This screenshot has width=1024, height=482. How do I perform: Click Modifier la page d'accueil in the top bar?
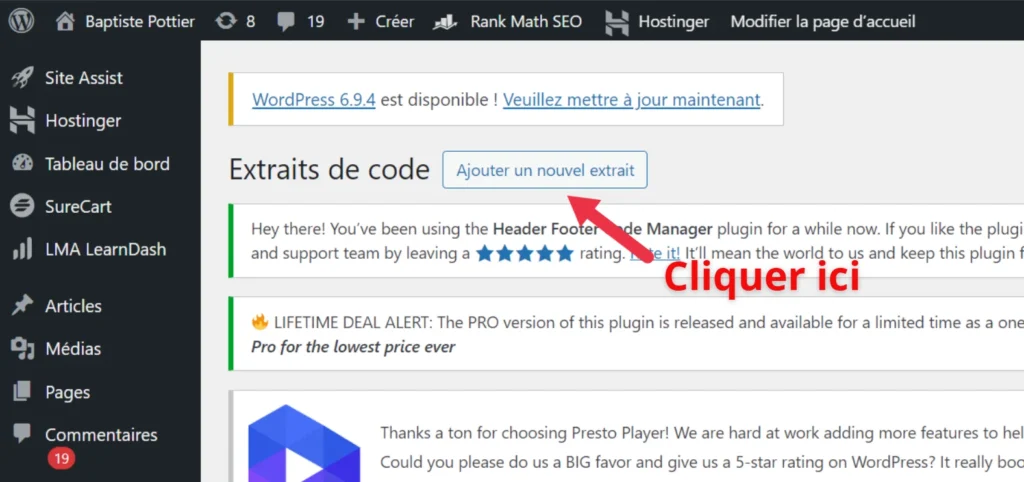pyautogui.click(x=823, y=22)
